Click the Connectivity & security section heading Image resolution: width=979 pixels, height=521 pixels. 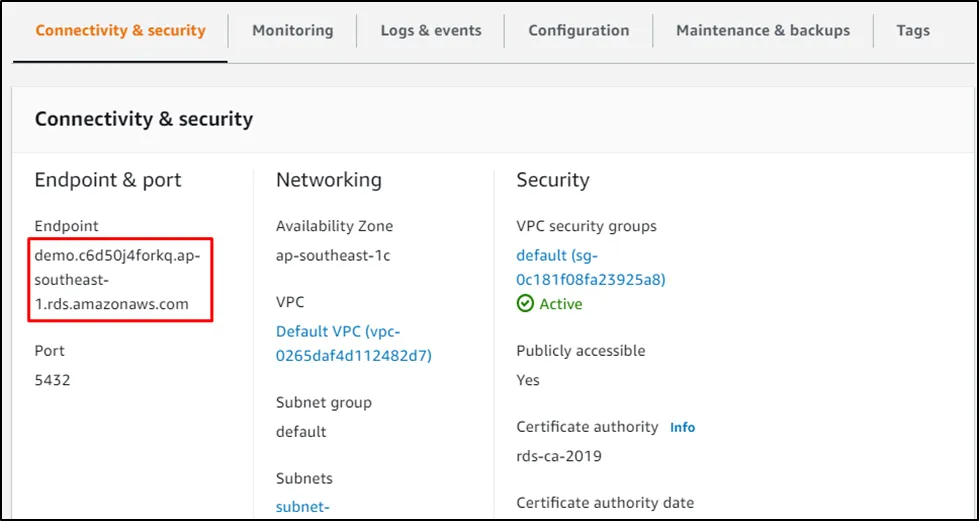click(143, 119)
